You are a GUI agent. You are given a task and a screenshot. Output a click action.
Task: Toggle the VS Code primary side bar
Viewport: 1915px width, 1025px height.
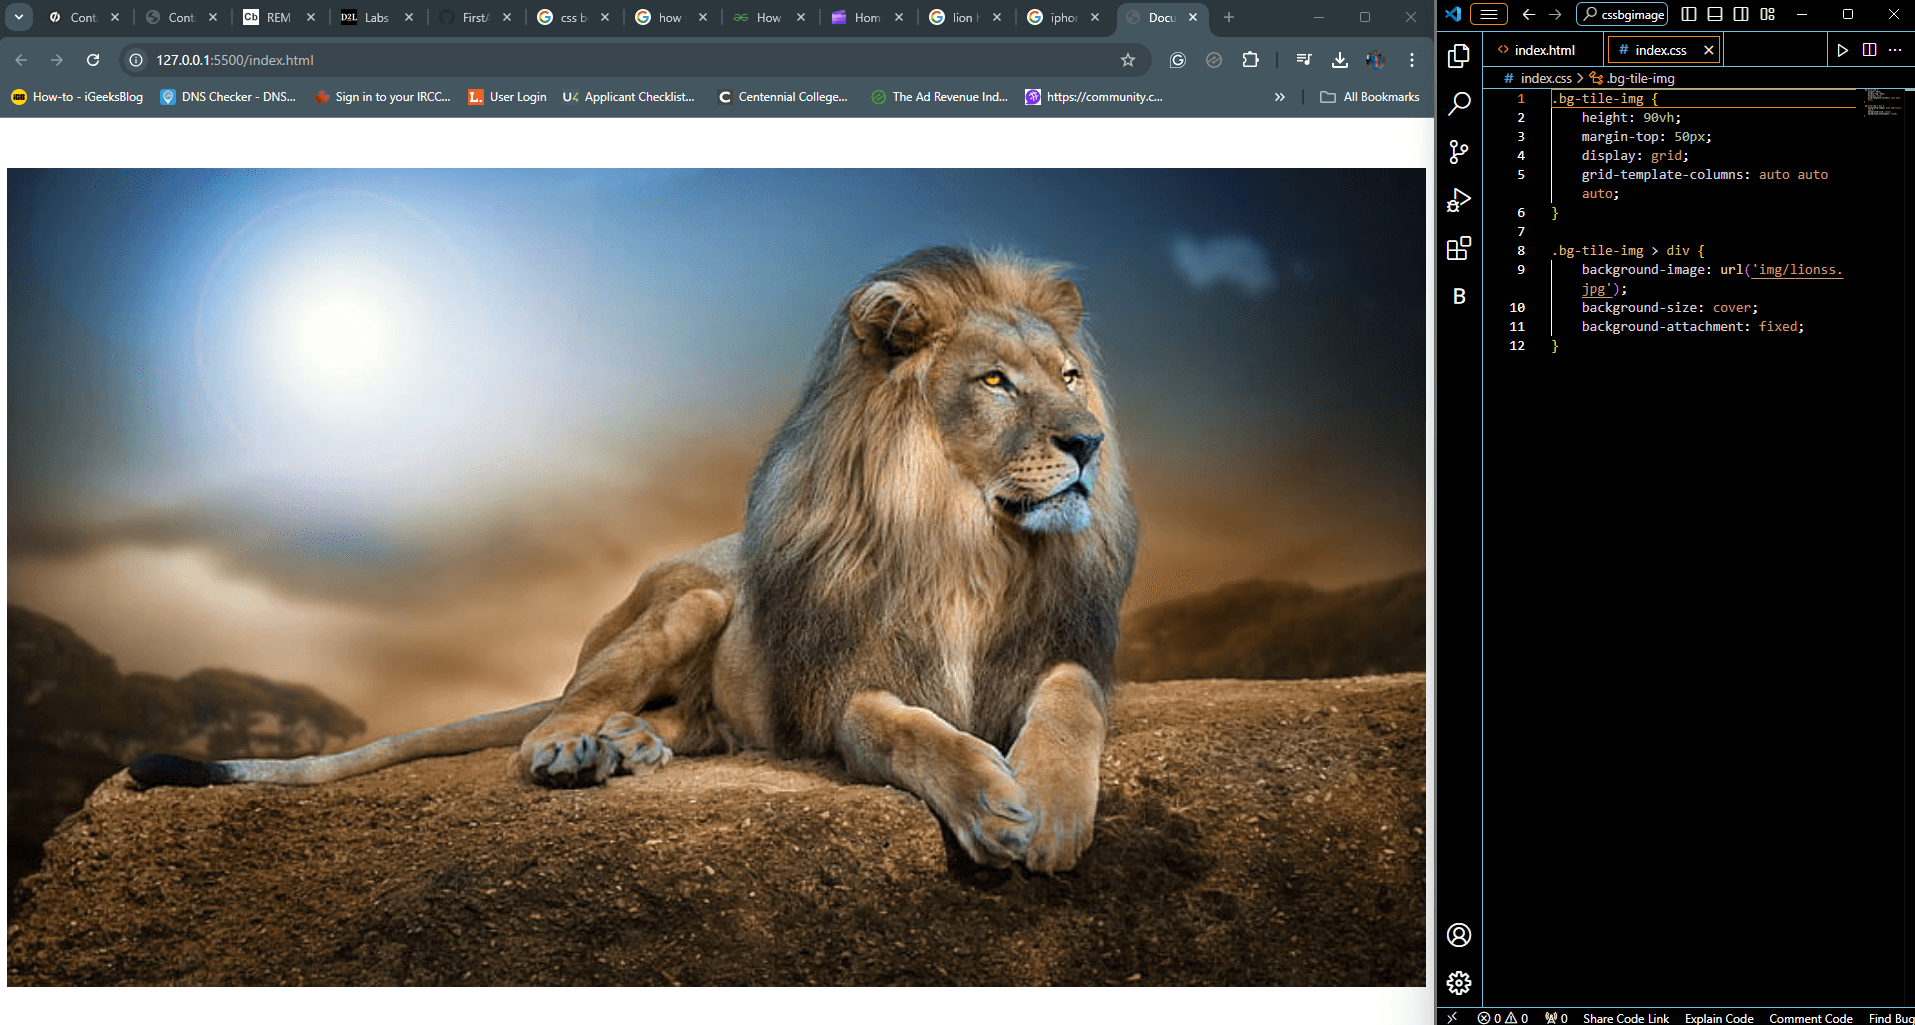point(1689,14)
